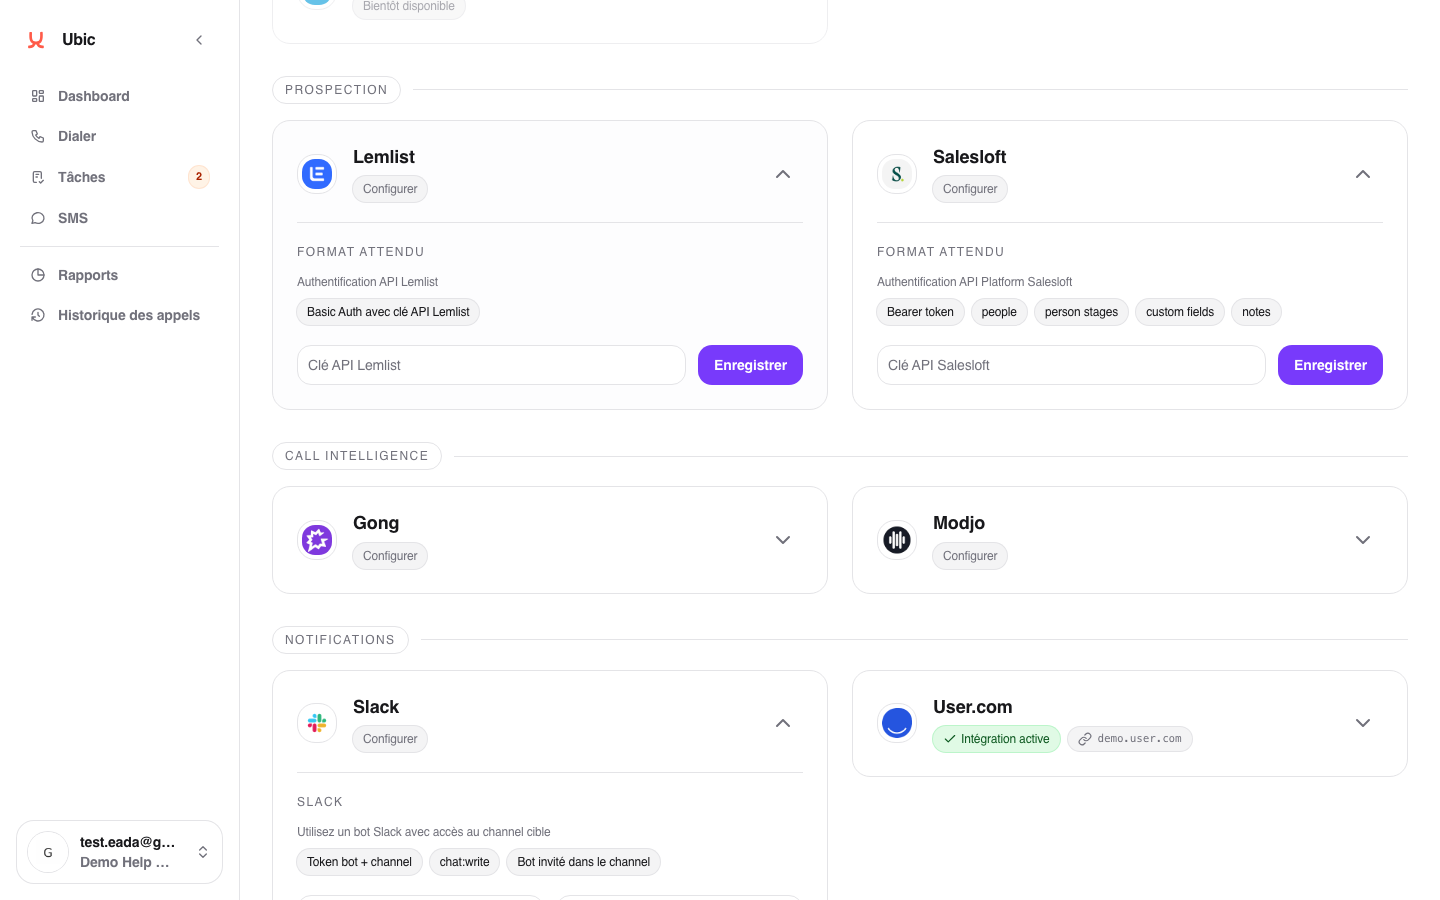Click the link icon beside demo.user.com
Image resolution: width=1440 pixels, height=900 pixels.
point(1085,739)
